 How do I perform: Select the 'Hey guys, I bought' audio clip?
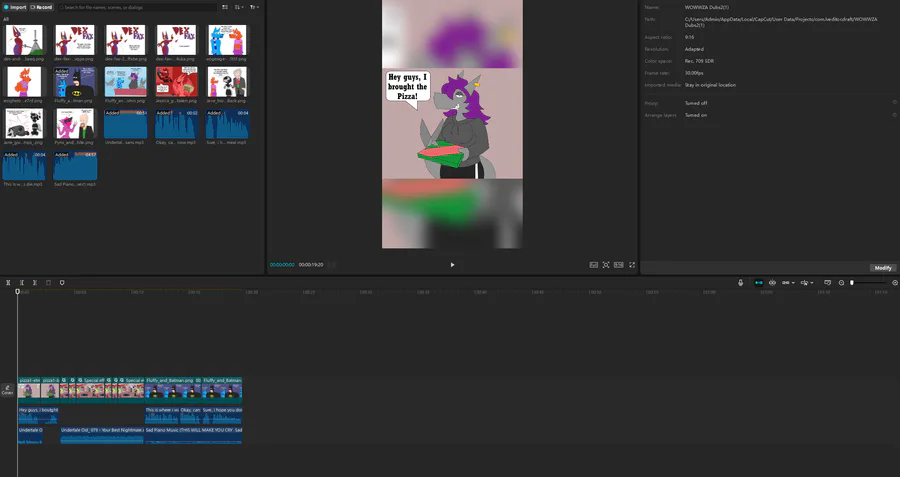point(38,416)
